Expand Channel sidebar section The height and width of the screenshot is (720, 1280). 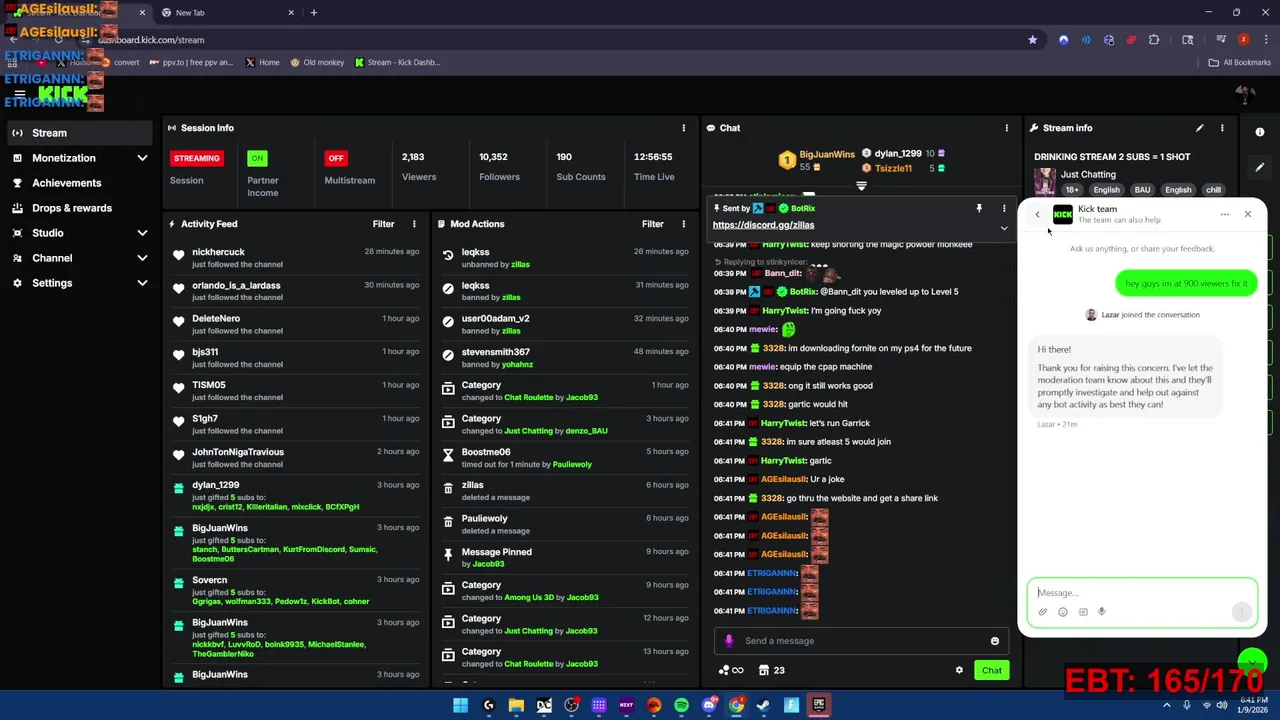142,258
